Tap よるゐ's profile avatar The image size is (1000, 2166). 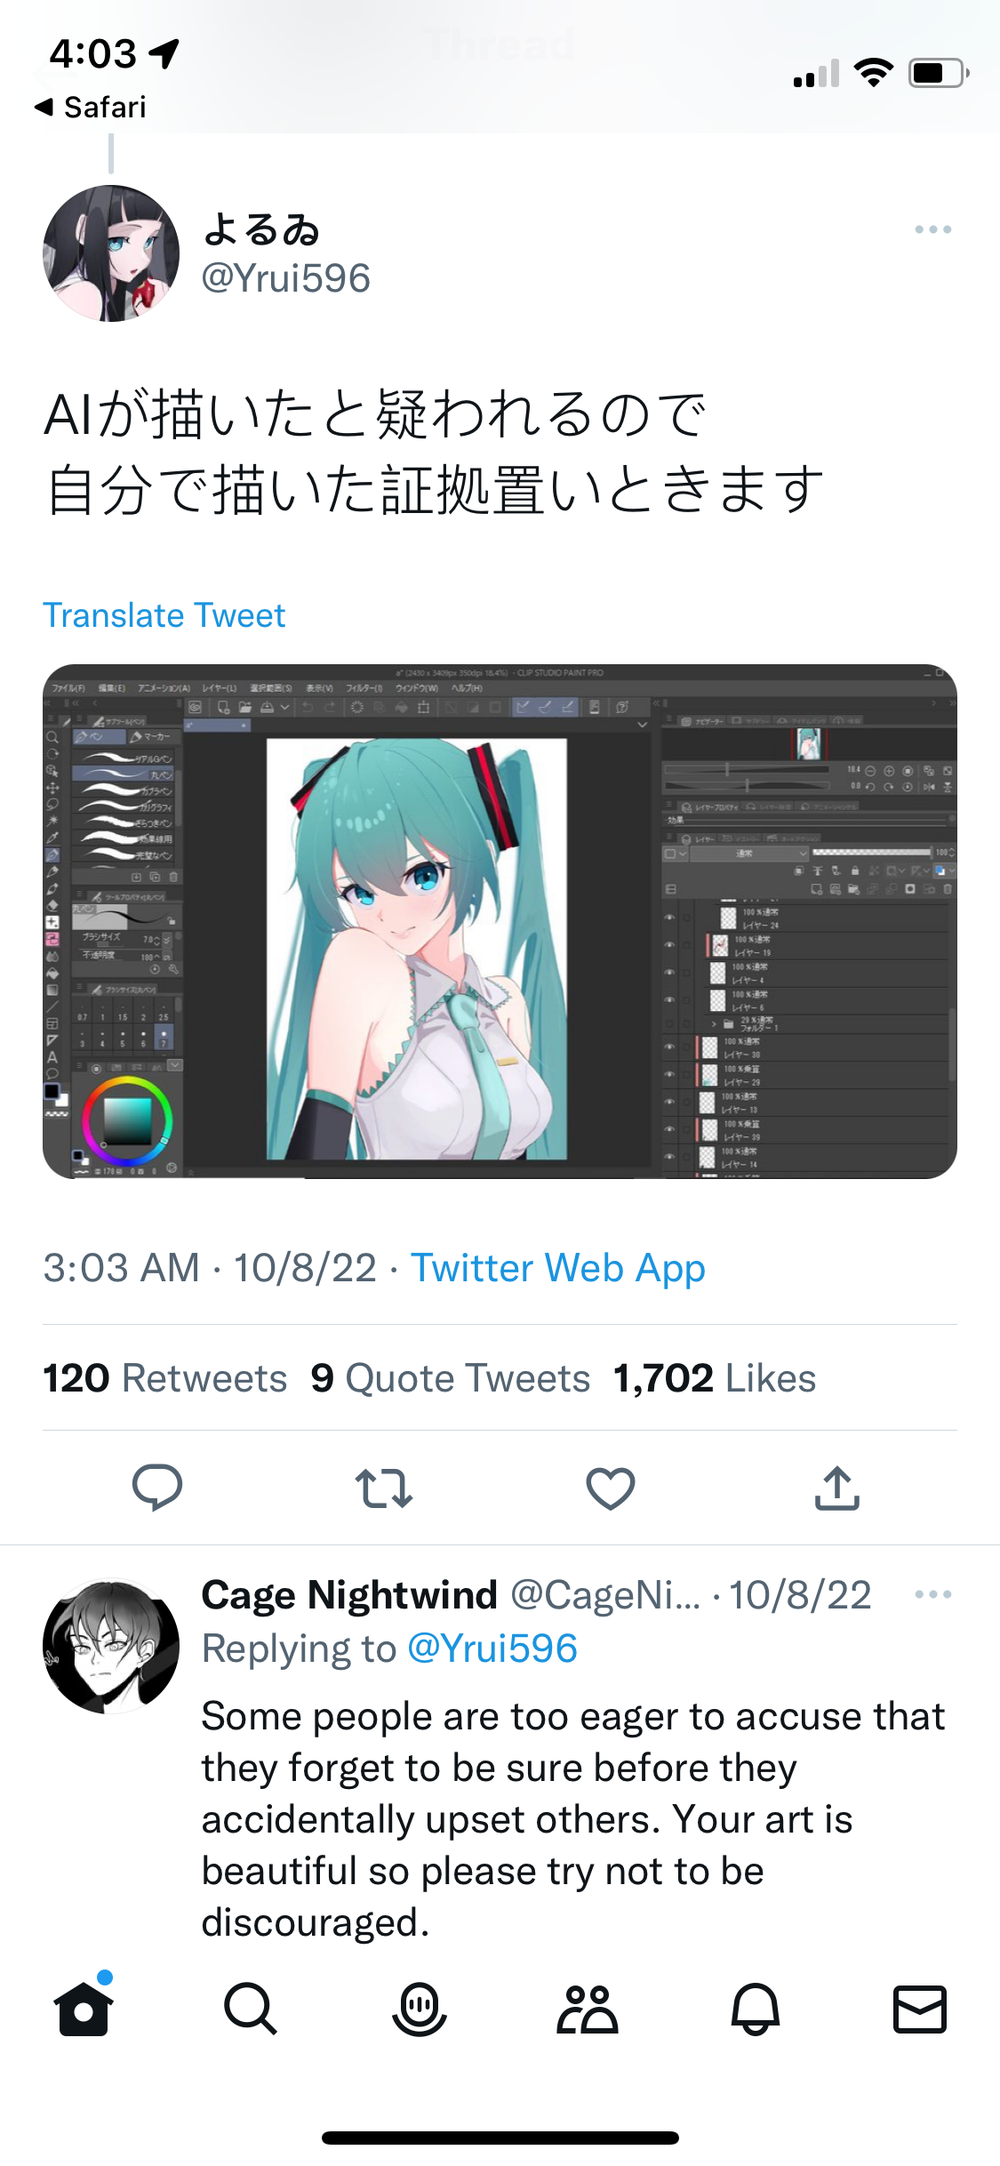pyautogui.click(x=112, y=250)
